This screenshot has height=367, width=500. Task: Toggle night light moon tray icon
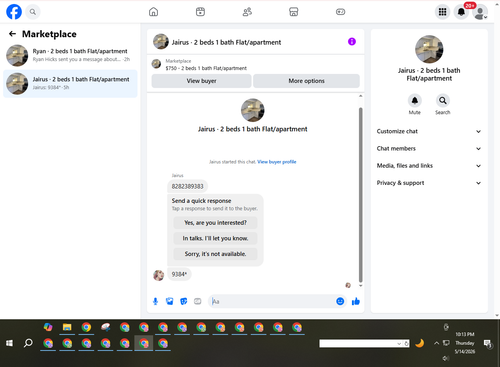[x=420, y=343]
